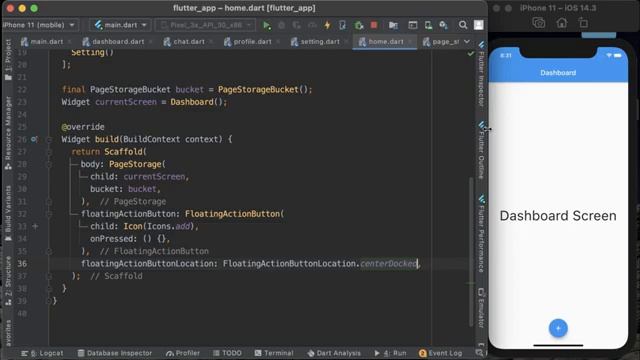Tap the blue floating add button in simulator
This screenshot has width=640, height=360.
558,328
